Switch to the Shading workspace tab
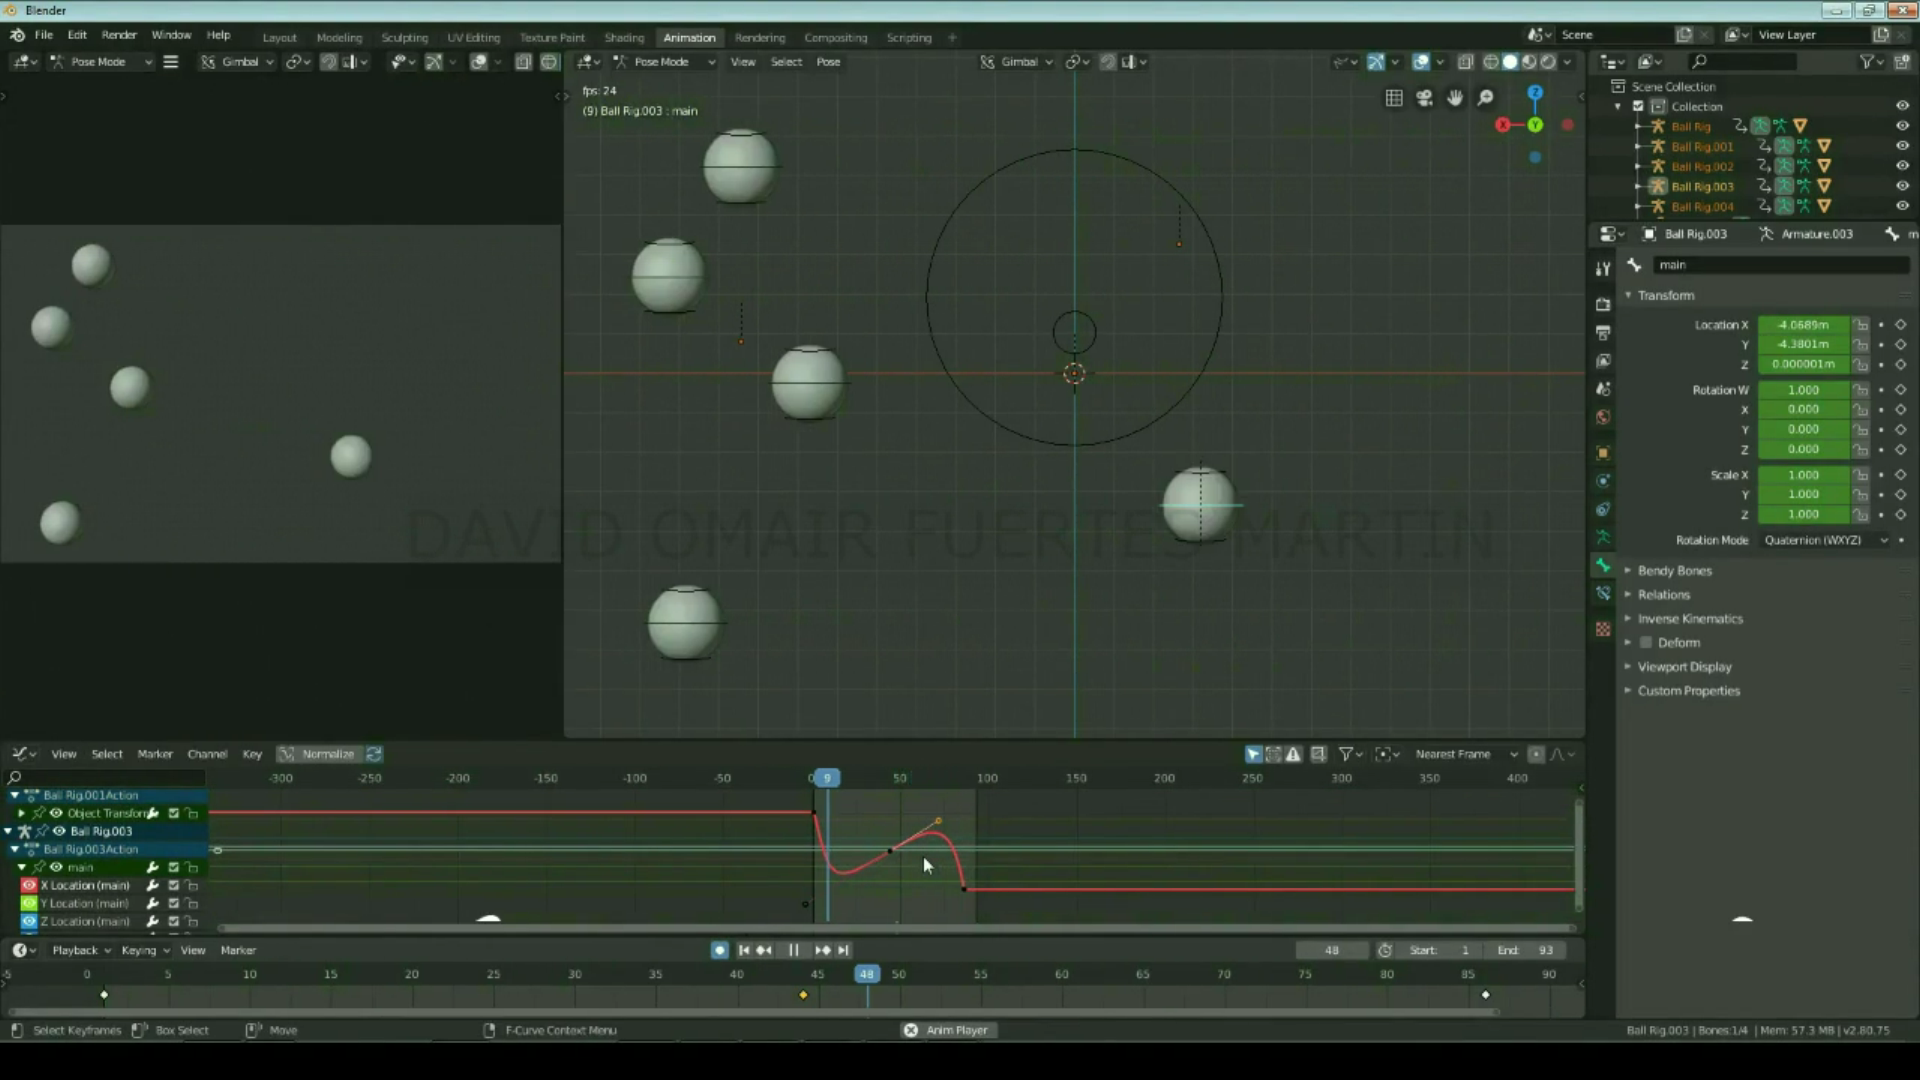 [x=624, y=37]
